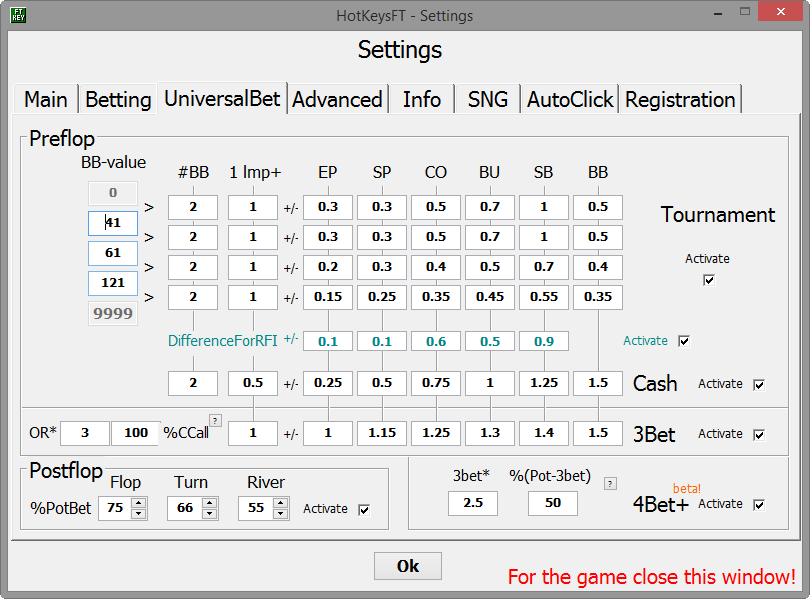The width and height of the screenshot is (810, 599).
Task: Toggle the 3Bet Activate checkbox
Action: point(759,435)
